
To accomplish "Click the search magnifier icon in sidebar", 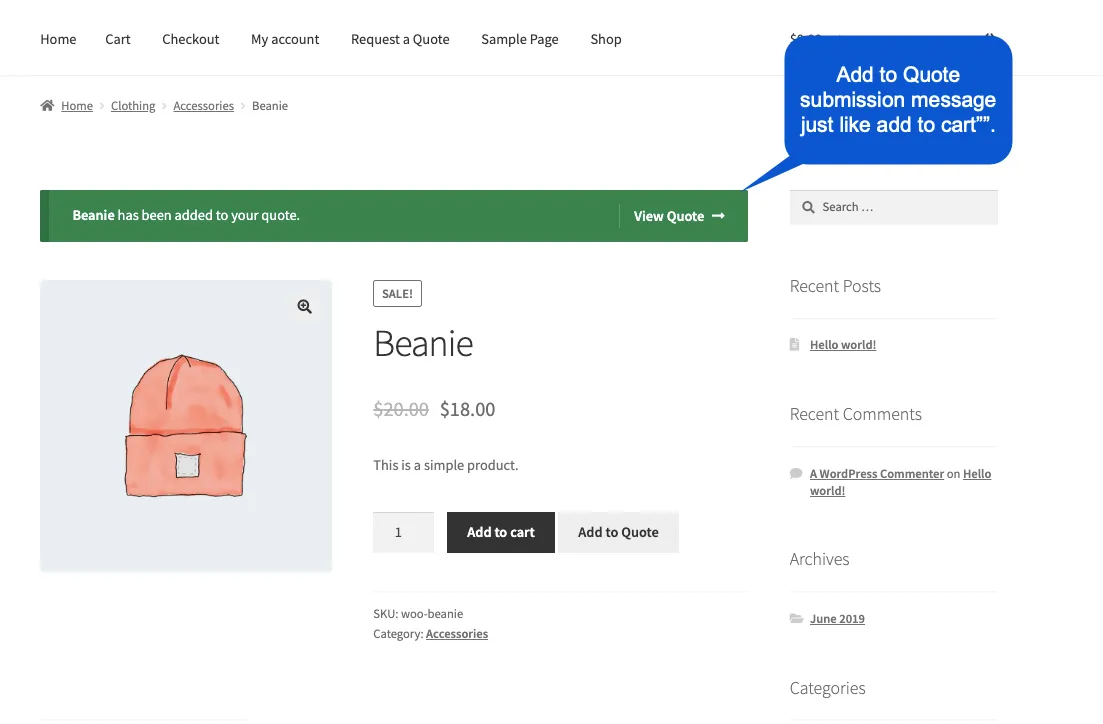I will tap(809, 207).
